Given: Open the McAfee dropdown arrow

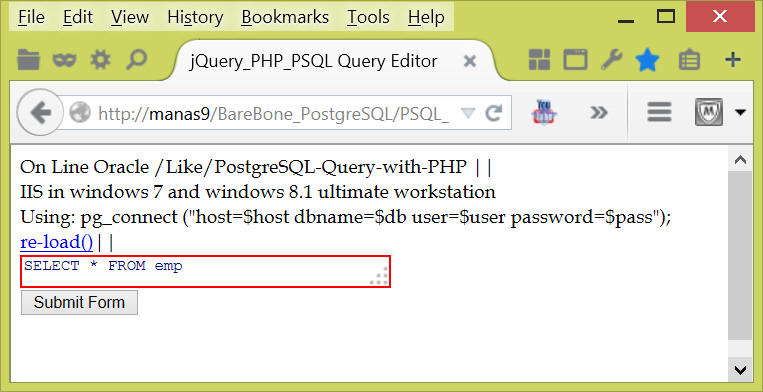Looking at the screenshot, I should (x=740, y=113).
